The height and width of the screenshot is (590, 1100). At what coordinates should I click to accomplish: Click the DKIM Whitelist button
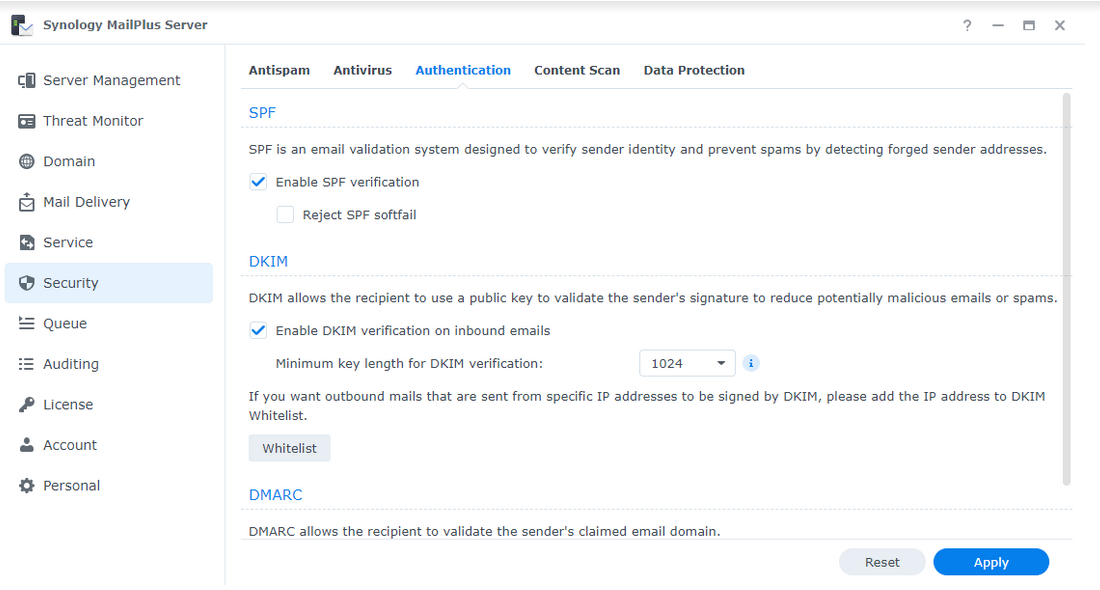coord(290,448)
